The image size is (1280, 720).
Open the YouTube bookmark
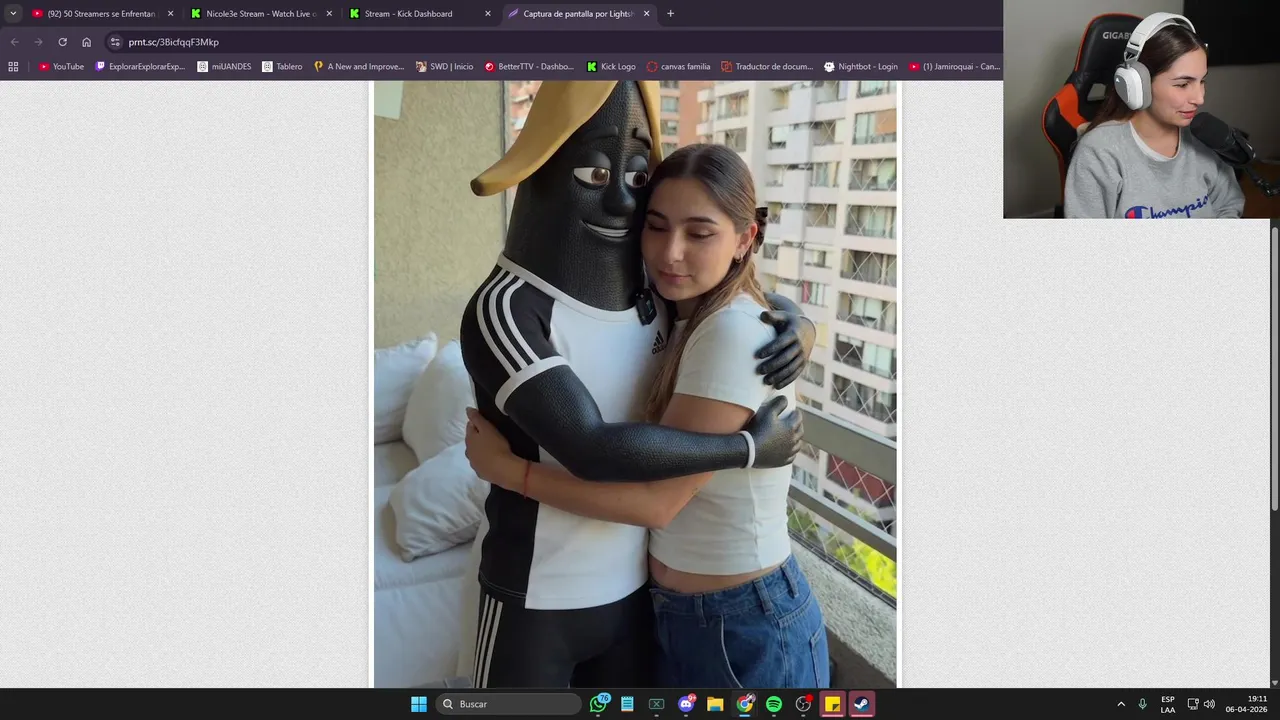61,67
